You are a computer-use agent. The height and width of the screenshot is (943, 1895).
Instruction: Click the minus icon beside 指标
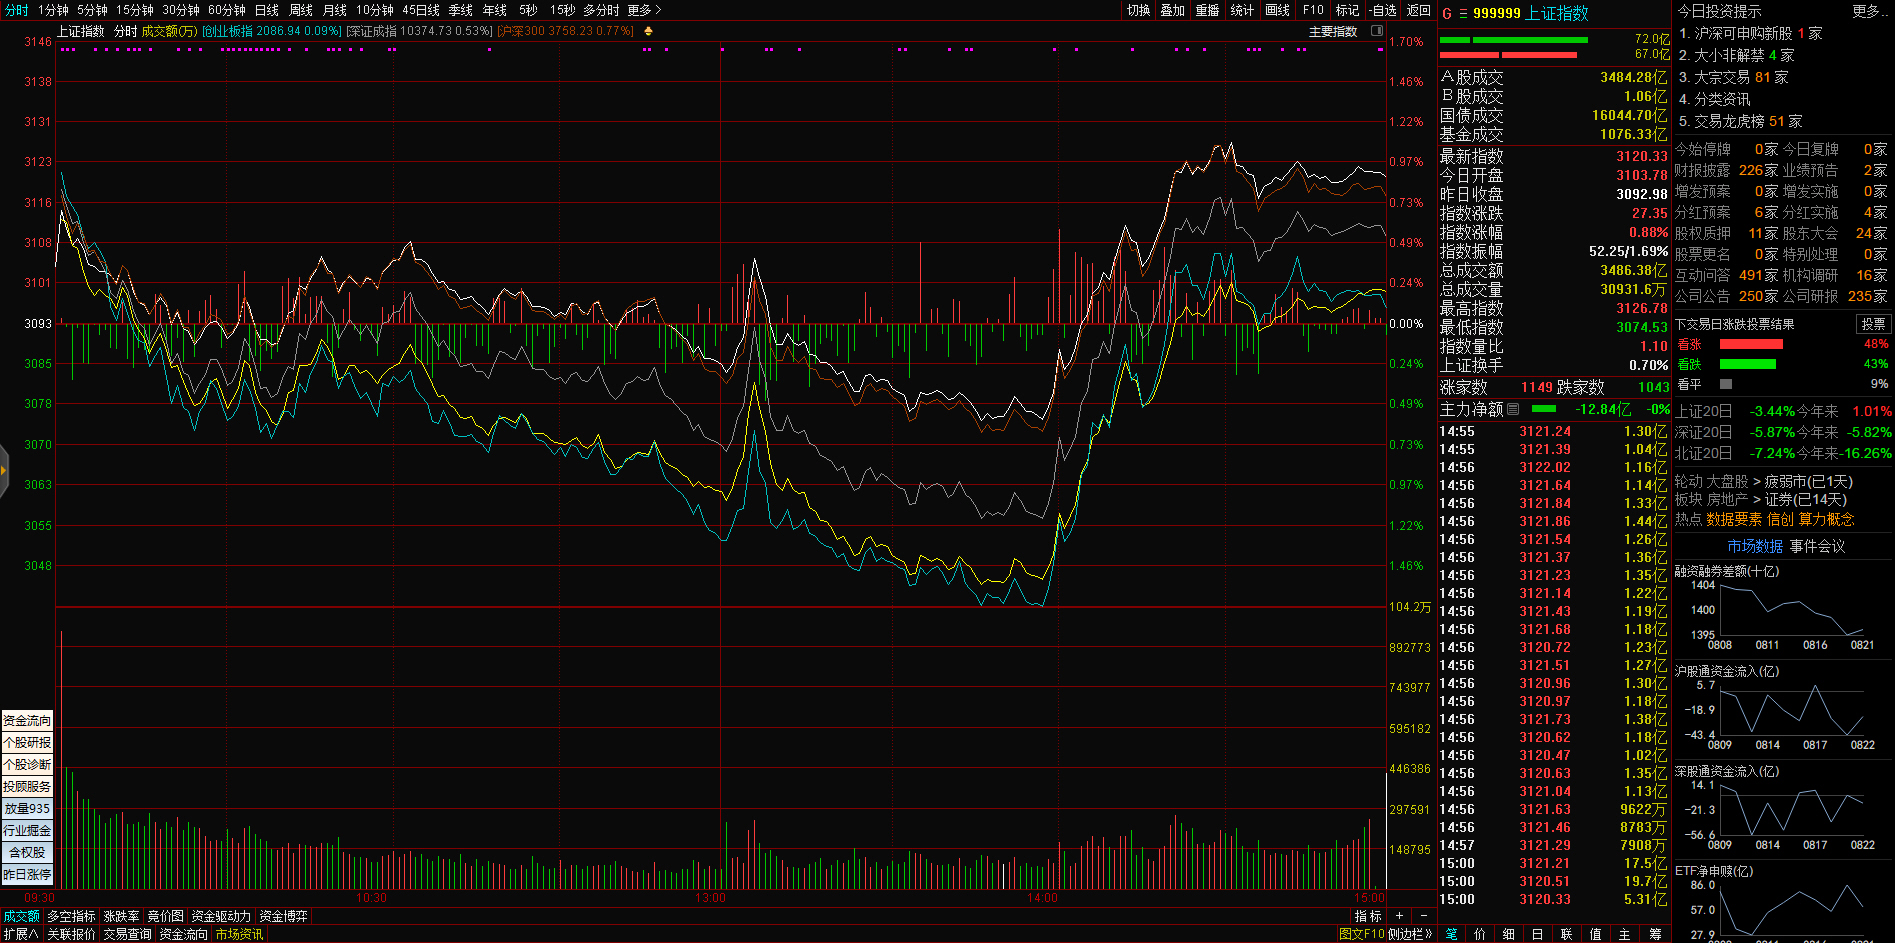[x=1424, y=916]
